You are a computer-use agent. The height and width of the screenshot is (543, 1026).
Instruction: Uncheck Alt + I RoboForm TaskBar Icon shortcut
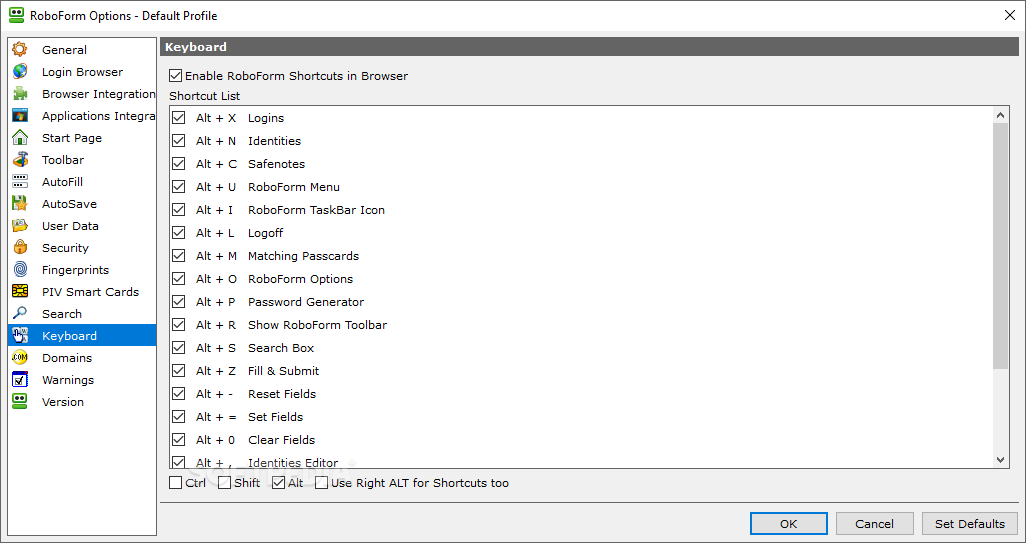tap(179, 209)
